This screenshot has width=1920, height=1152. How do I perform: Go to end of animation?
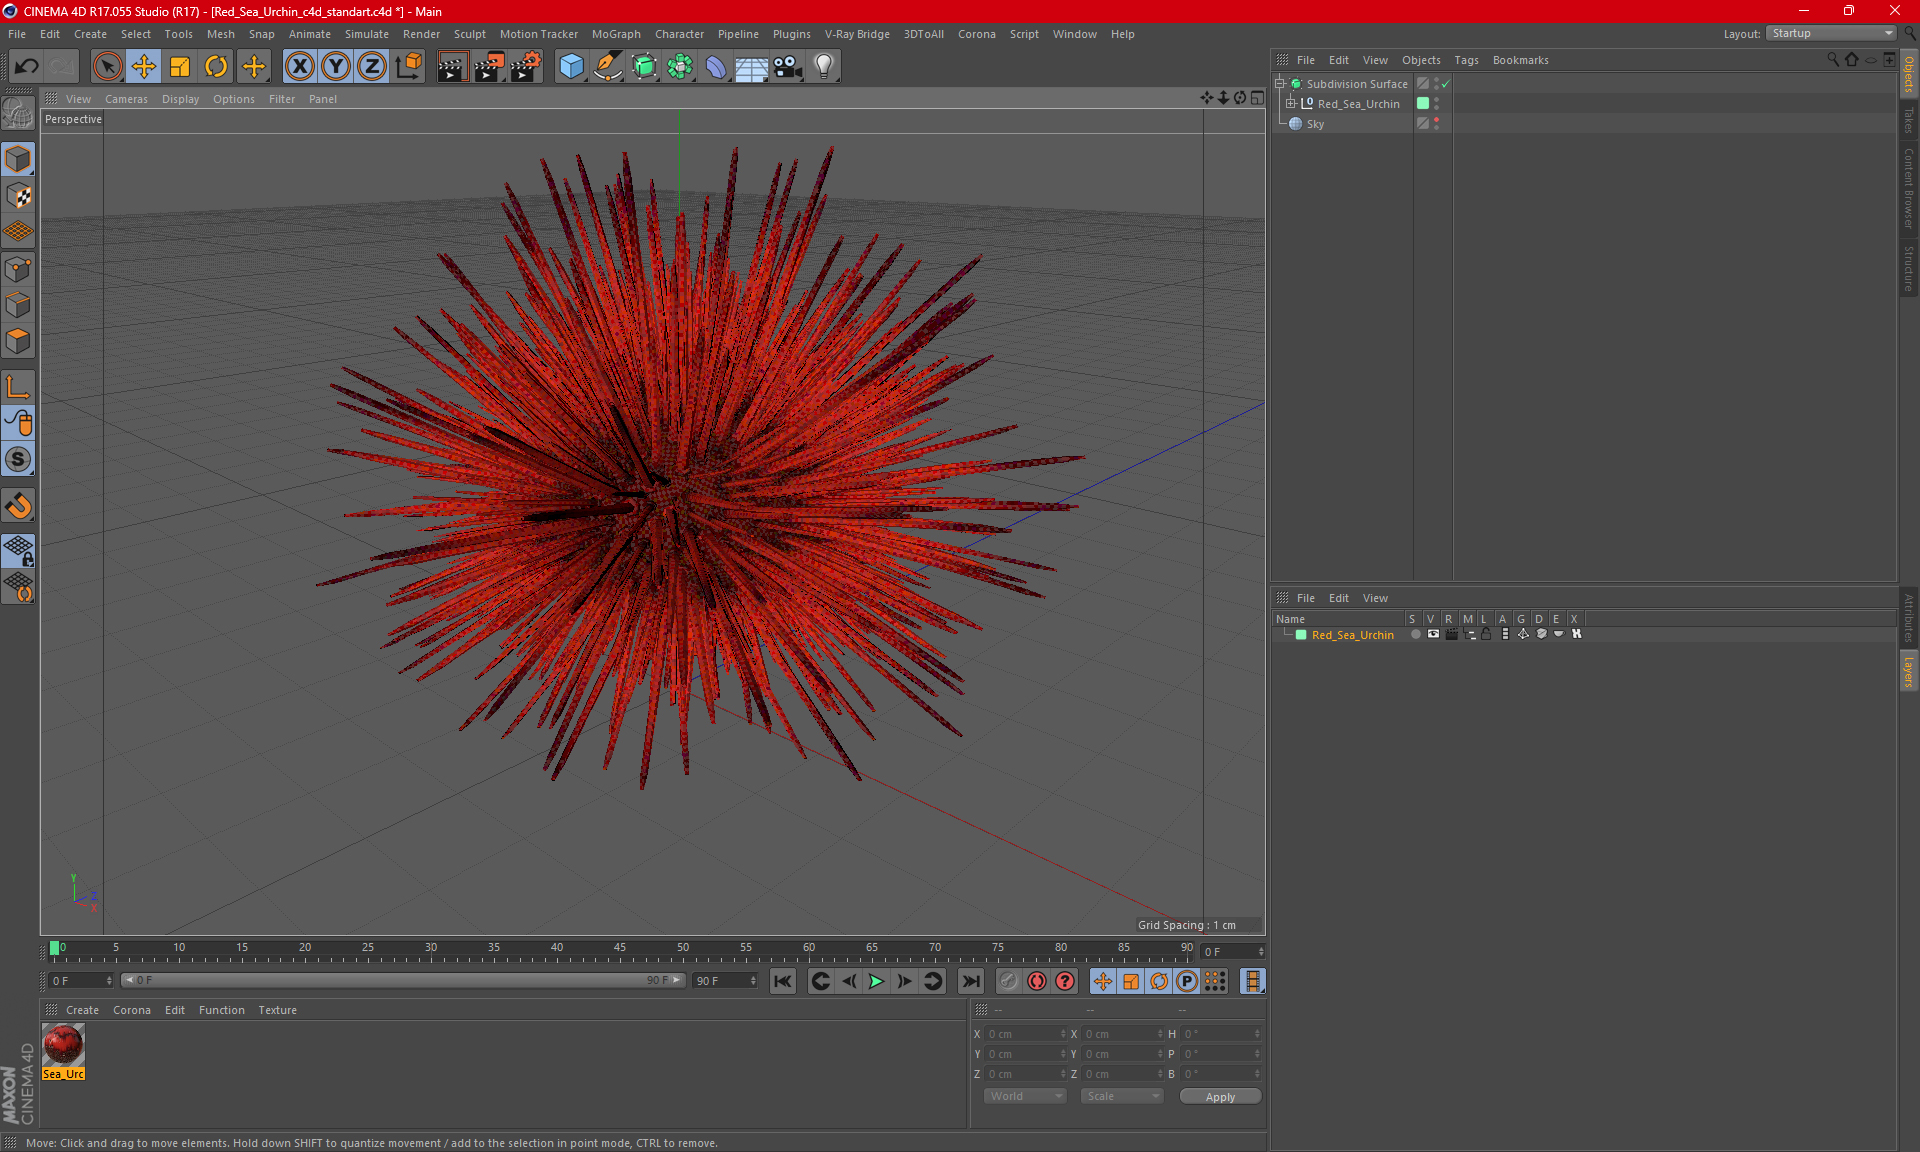point(970,981)
